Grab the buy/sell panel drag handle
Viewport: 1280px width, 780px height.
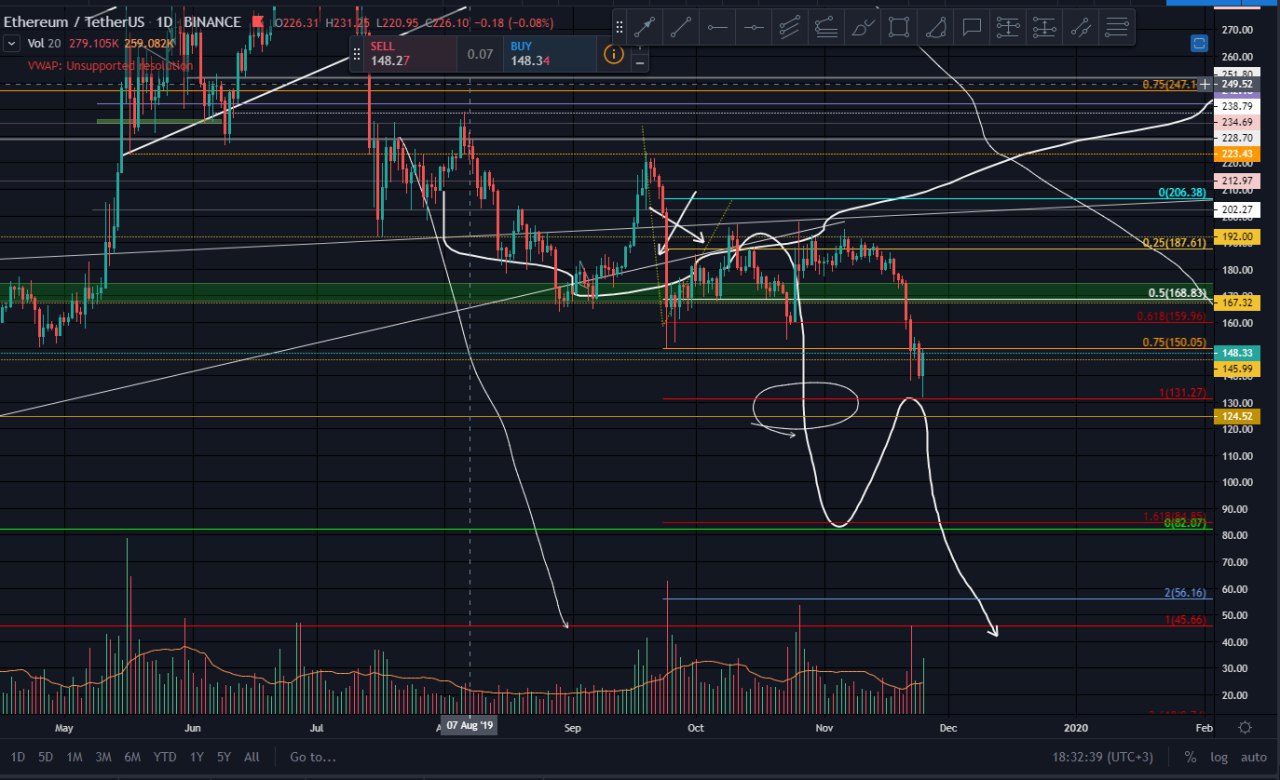(x=357, y=54)
